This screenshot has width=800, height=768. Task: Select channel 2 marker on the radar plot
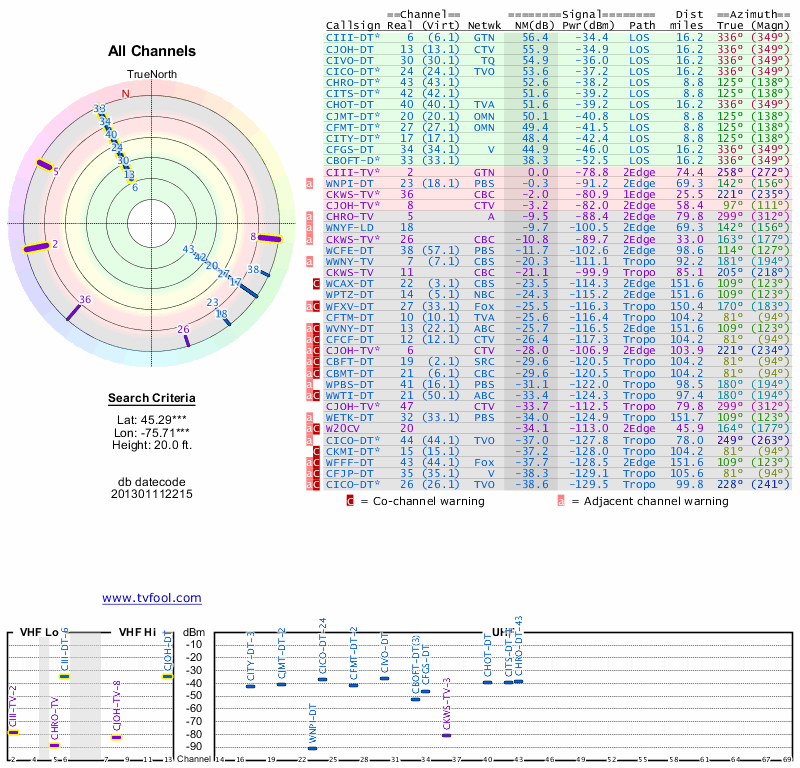36,247
